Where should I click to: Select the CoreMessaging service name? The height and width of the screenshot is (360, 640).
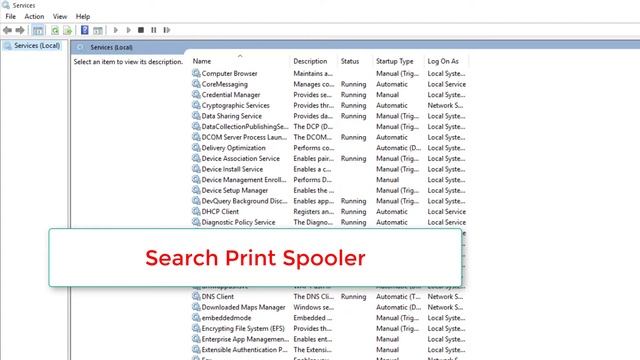click(x=224, y=84)
